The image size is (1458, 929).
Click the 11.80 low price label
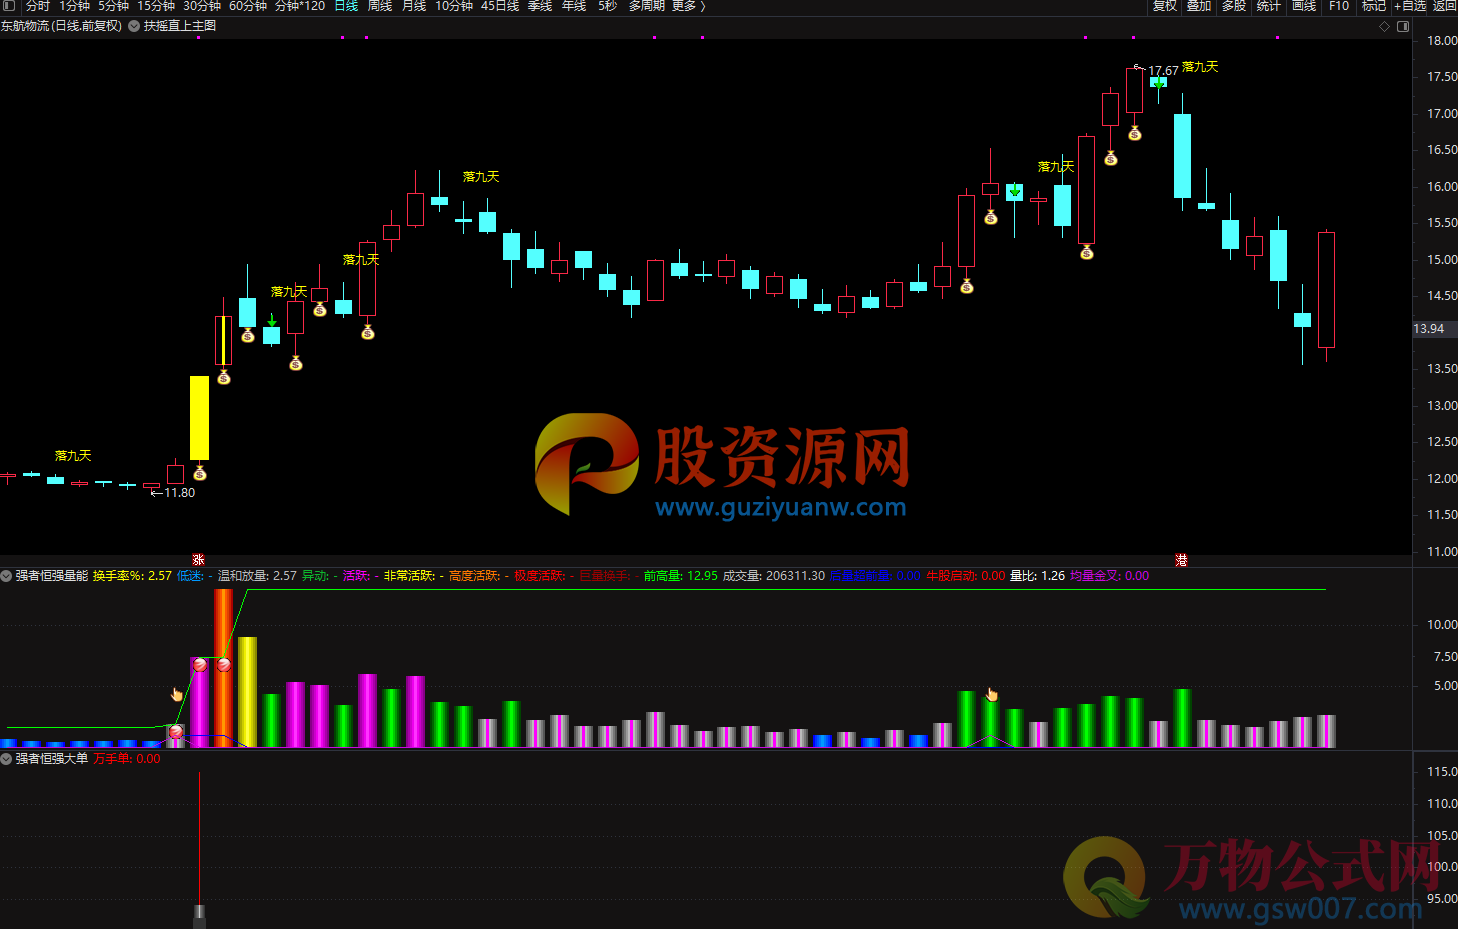[179, 493]
